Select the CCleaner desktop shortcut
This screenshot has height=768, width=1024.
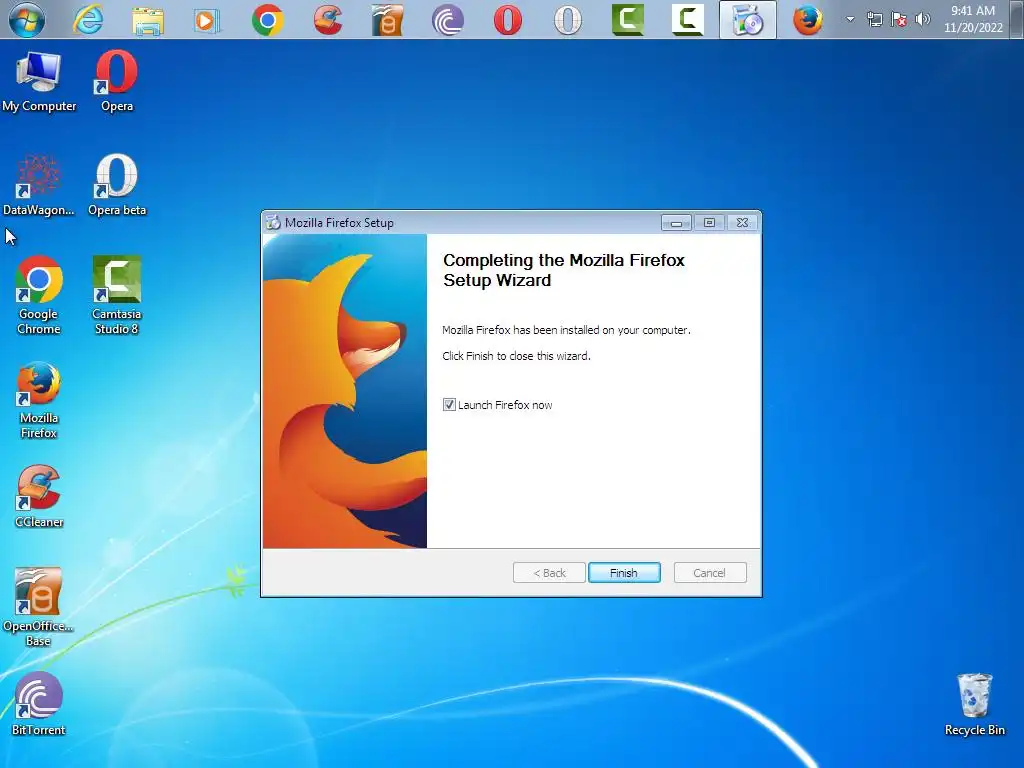tap(39, 496)
